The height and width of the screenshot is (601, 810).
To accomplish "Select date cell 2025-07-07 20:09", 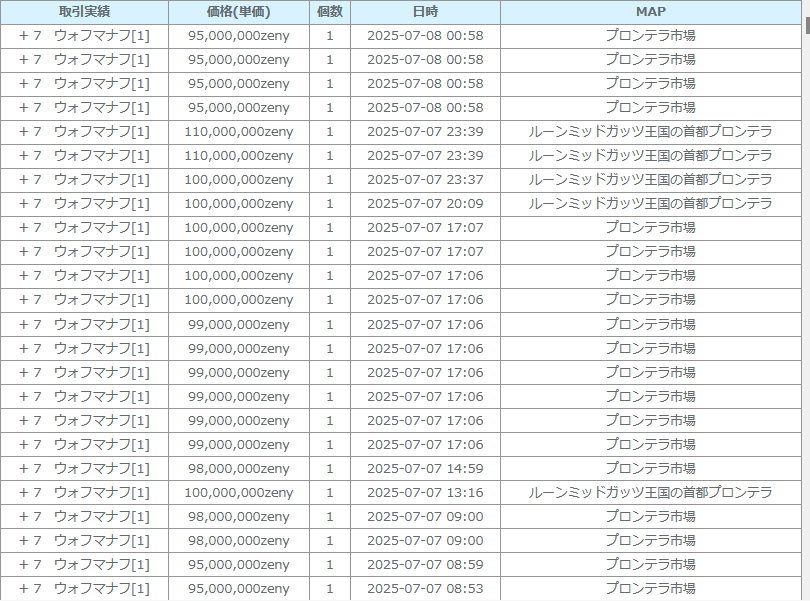I will tap(425, 204).
